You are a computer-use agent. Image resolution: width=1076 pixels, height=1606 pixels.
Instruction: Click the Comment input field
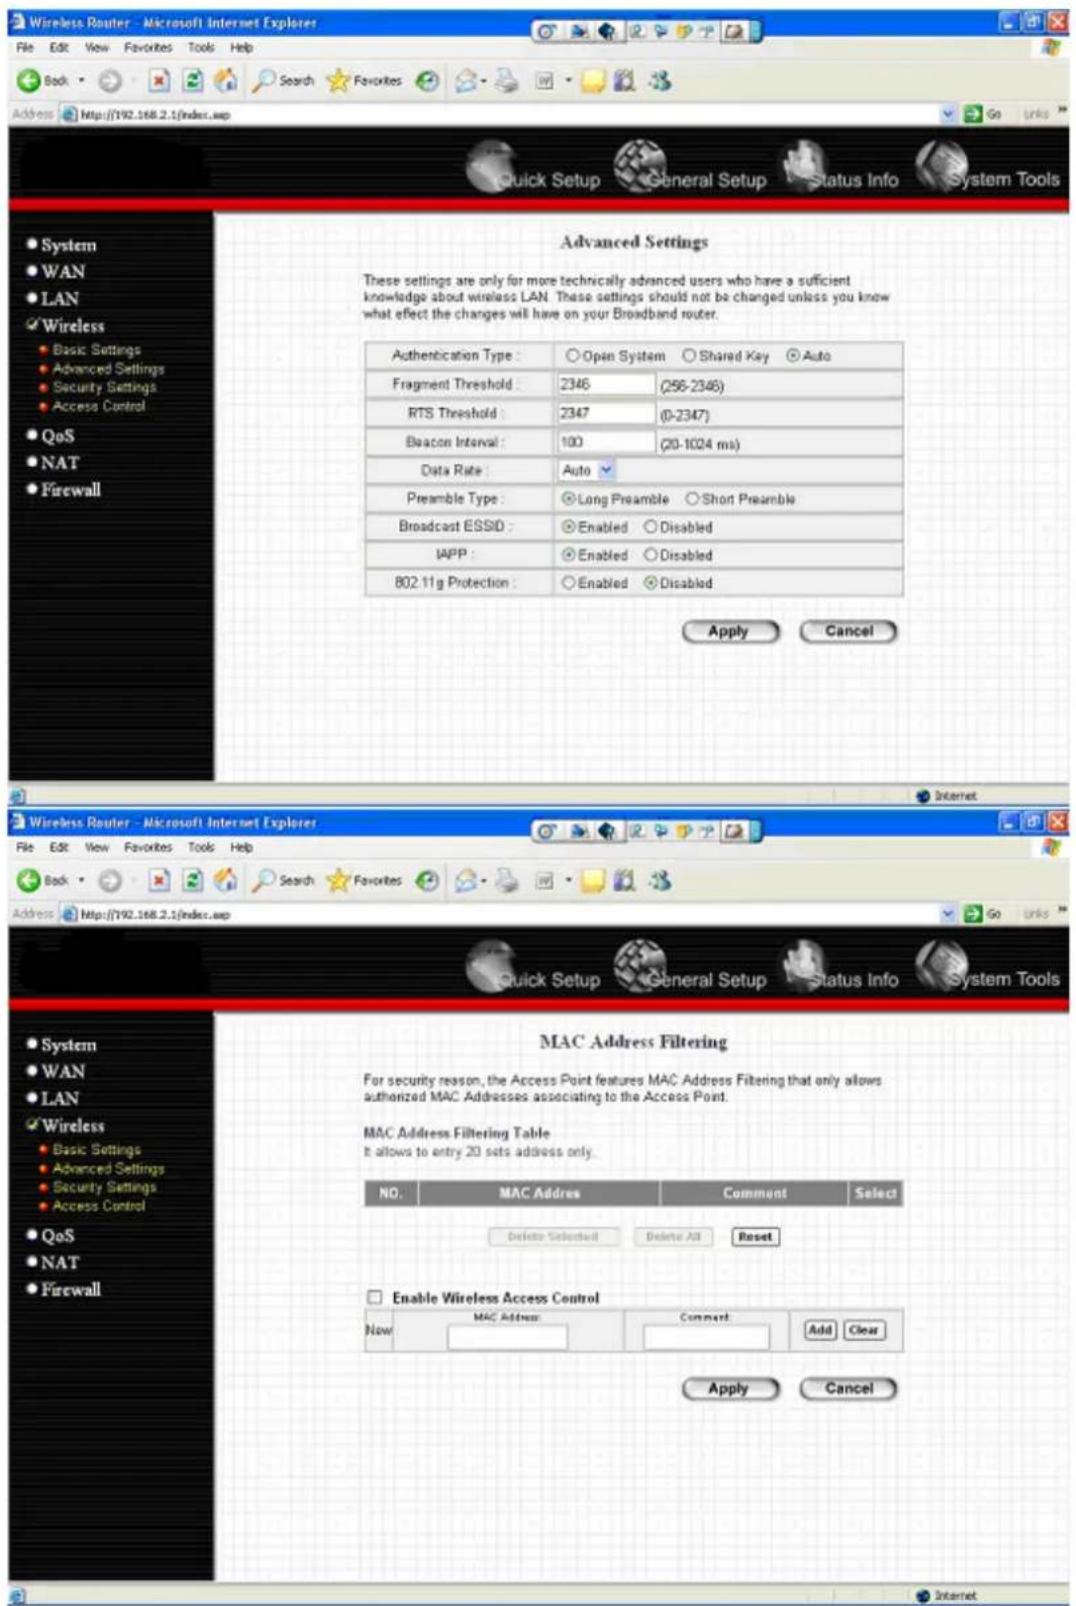(706, 1337)
